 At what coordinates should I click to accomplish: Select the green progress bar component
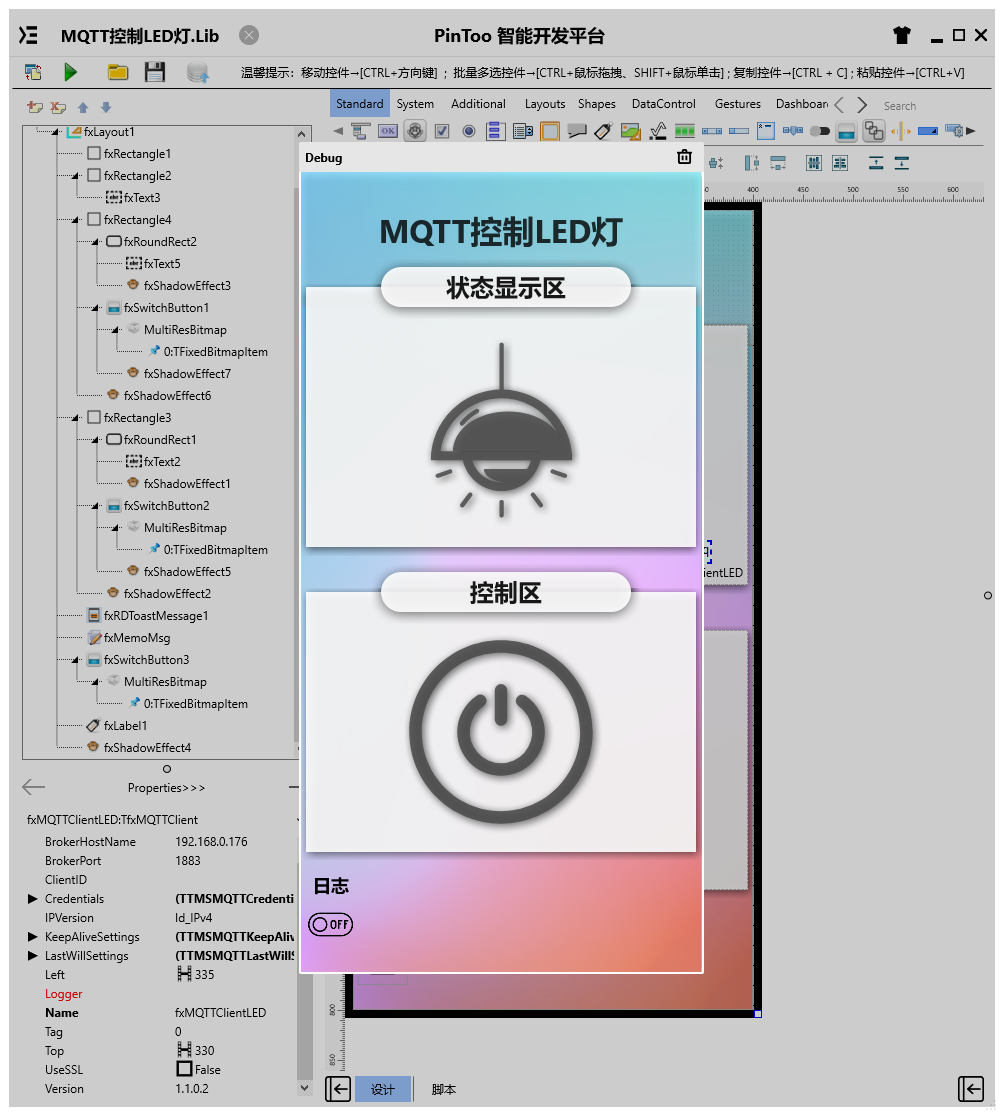pyautogui.click(x=685, y=131)
